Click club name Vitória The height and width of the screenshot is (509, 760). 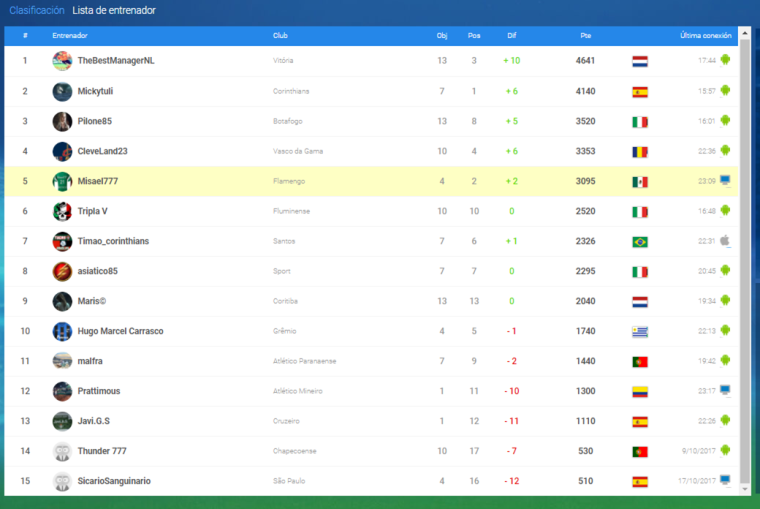click(283, 61)
